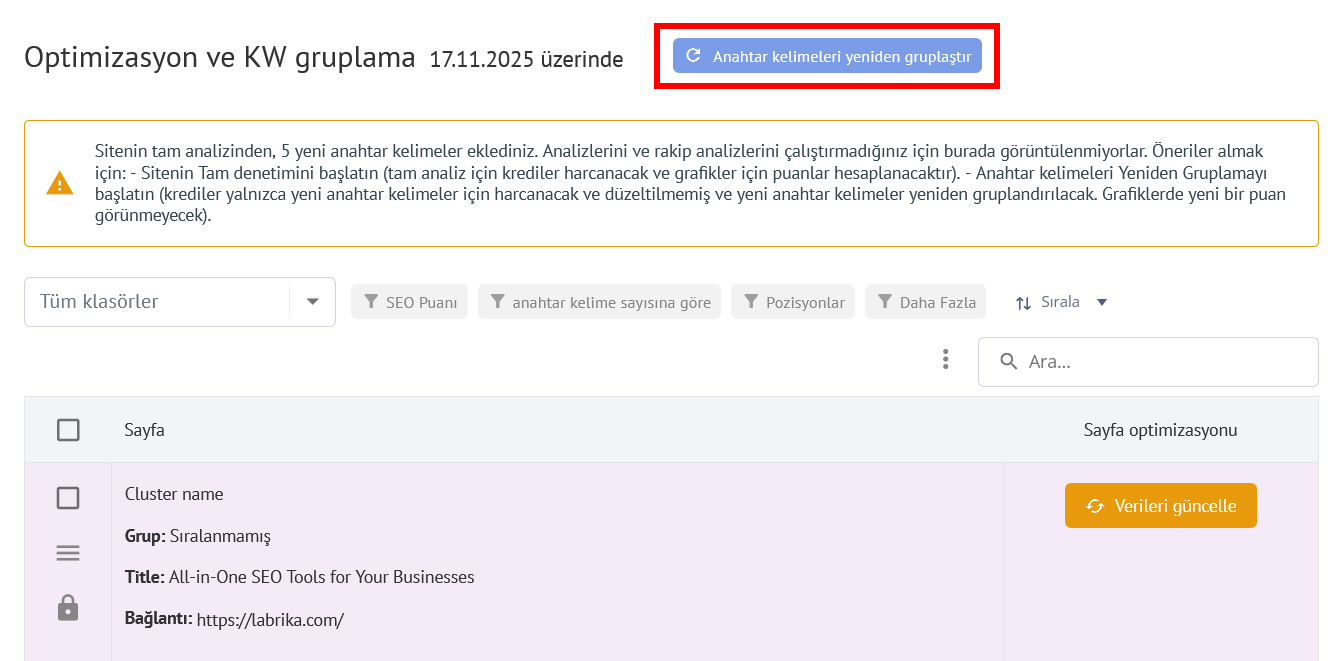This screenshot has height=661, width=1335.
Task: Click the warning triangle in the notice banner
Action: tap(58, 183)
